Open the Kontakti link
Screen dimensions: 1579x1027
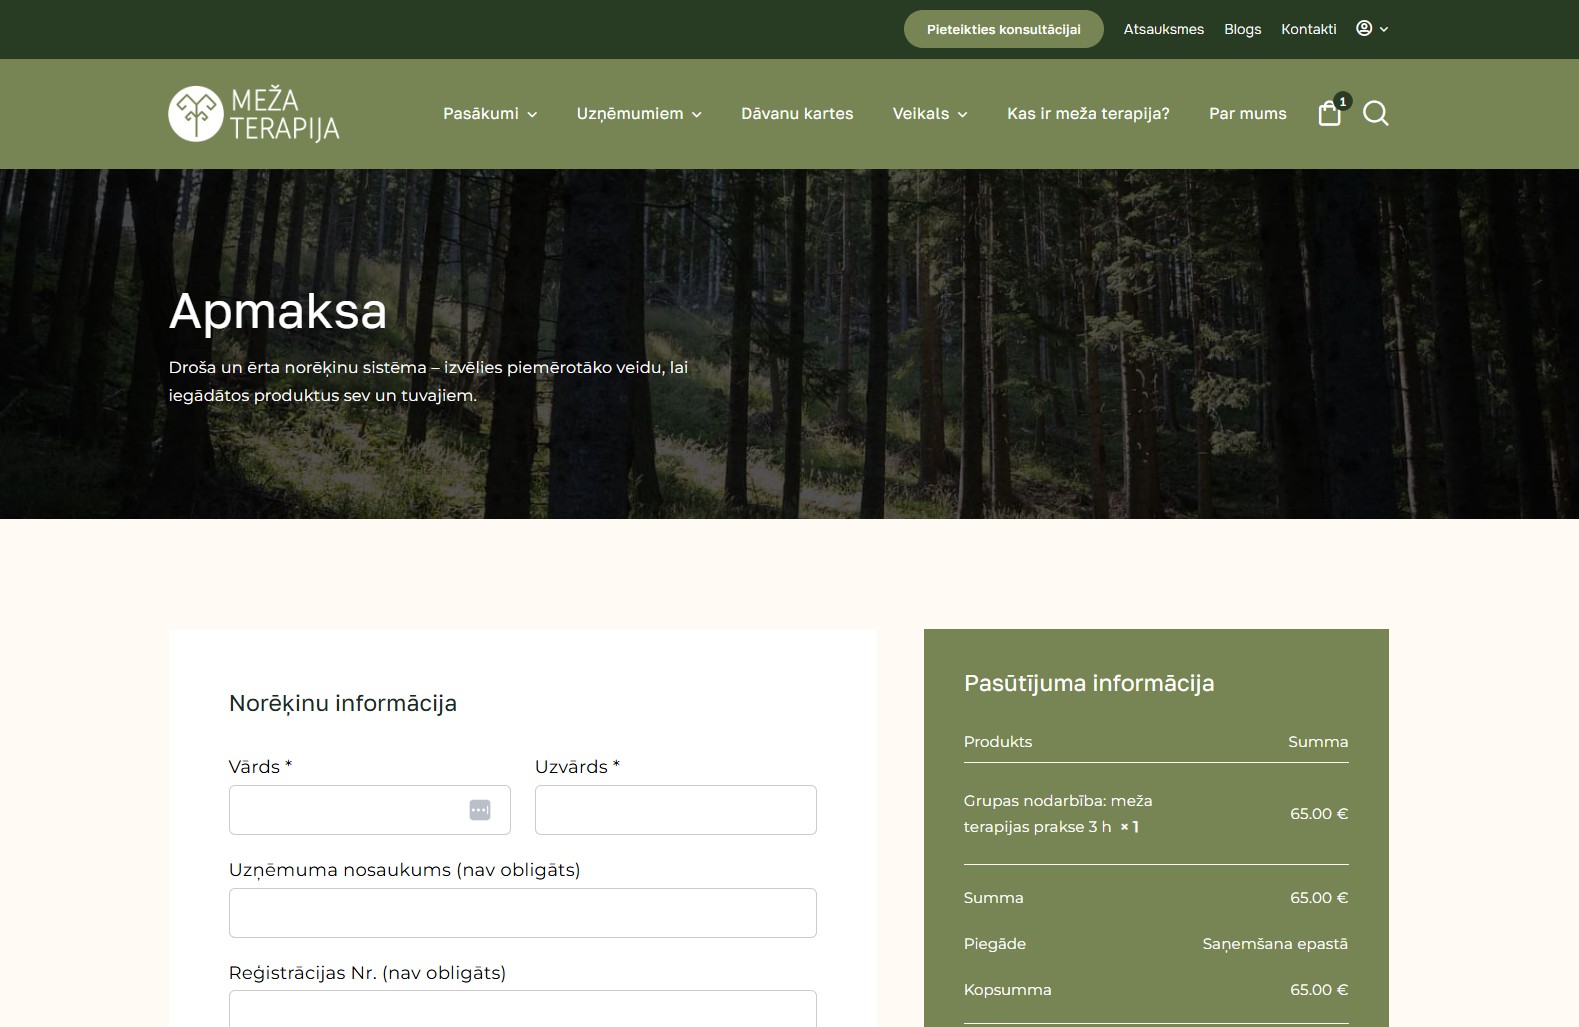coord(1308,29)
